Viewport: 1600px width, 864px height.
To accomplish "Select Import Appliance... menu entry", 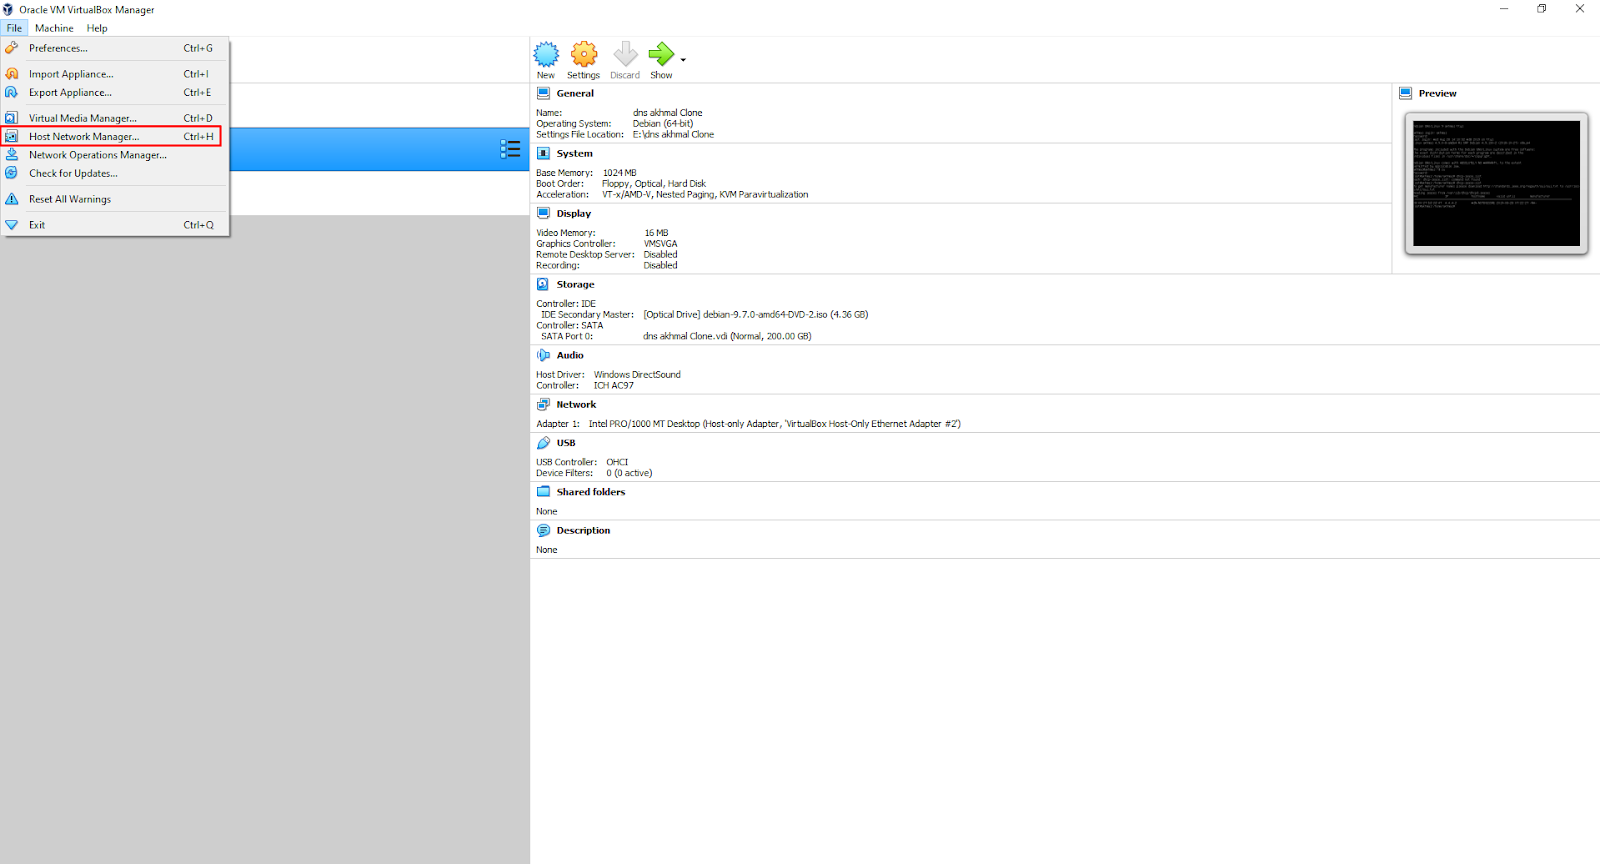I will 115,74.
